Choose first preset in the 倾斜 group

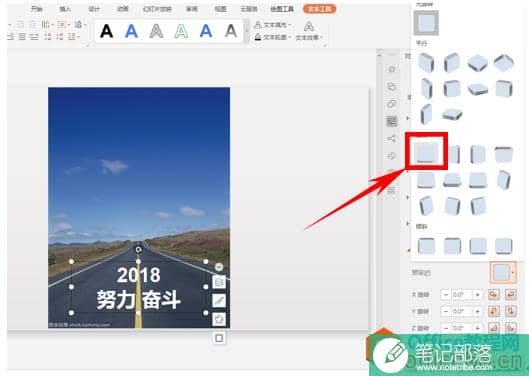[426, 246]
